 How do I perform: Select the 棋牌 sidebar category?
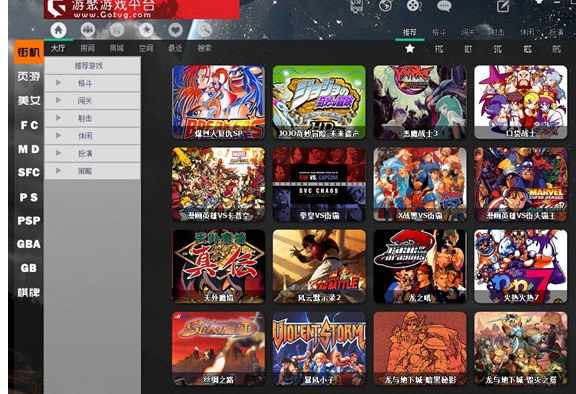tap(29, 292)
